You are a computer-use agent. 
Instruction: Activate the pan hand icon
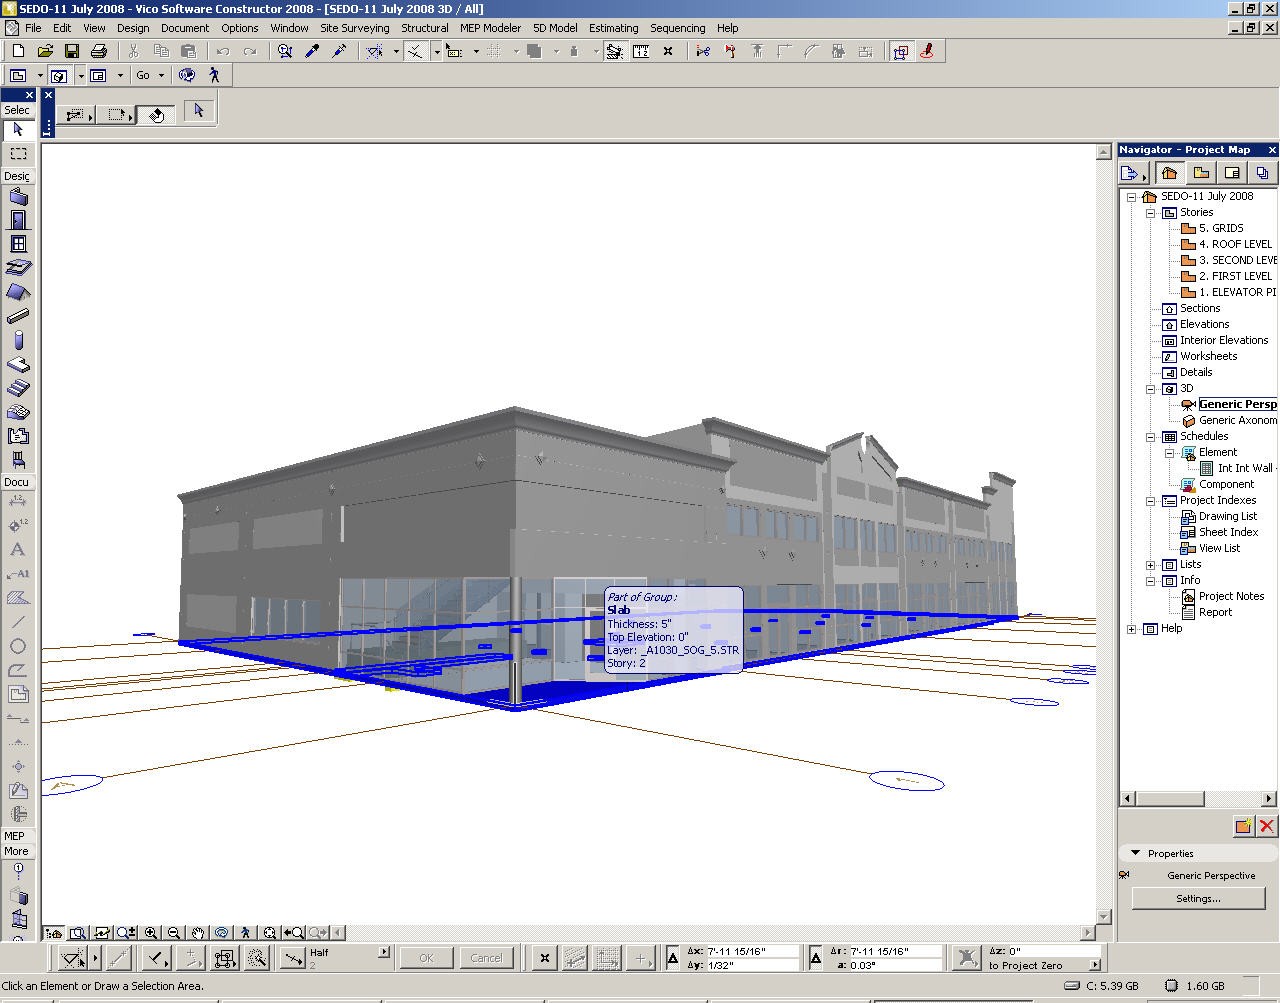tap(198, 933)
